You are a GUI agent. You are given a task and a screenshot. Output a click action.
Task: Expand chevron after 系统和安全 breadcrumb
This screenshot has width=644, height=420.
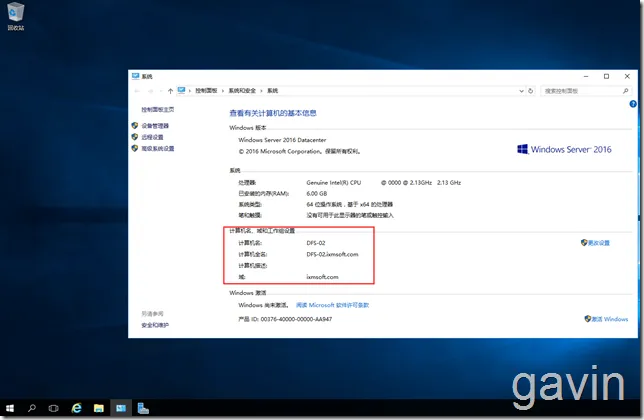[x=261, y=91]
